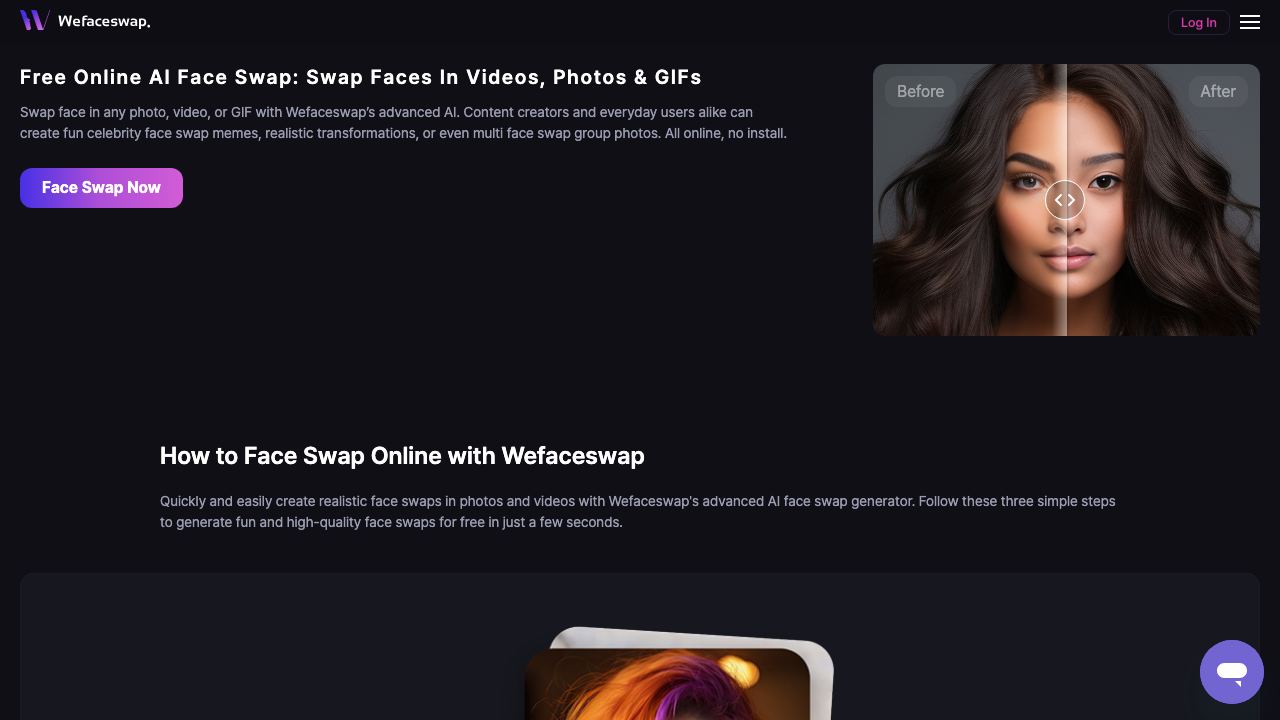Viewport: 1280px width, 720px height.
Task: Open the hamburger menu icon
Action: 1250,22
